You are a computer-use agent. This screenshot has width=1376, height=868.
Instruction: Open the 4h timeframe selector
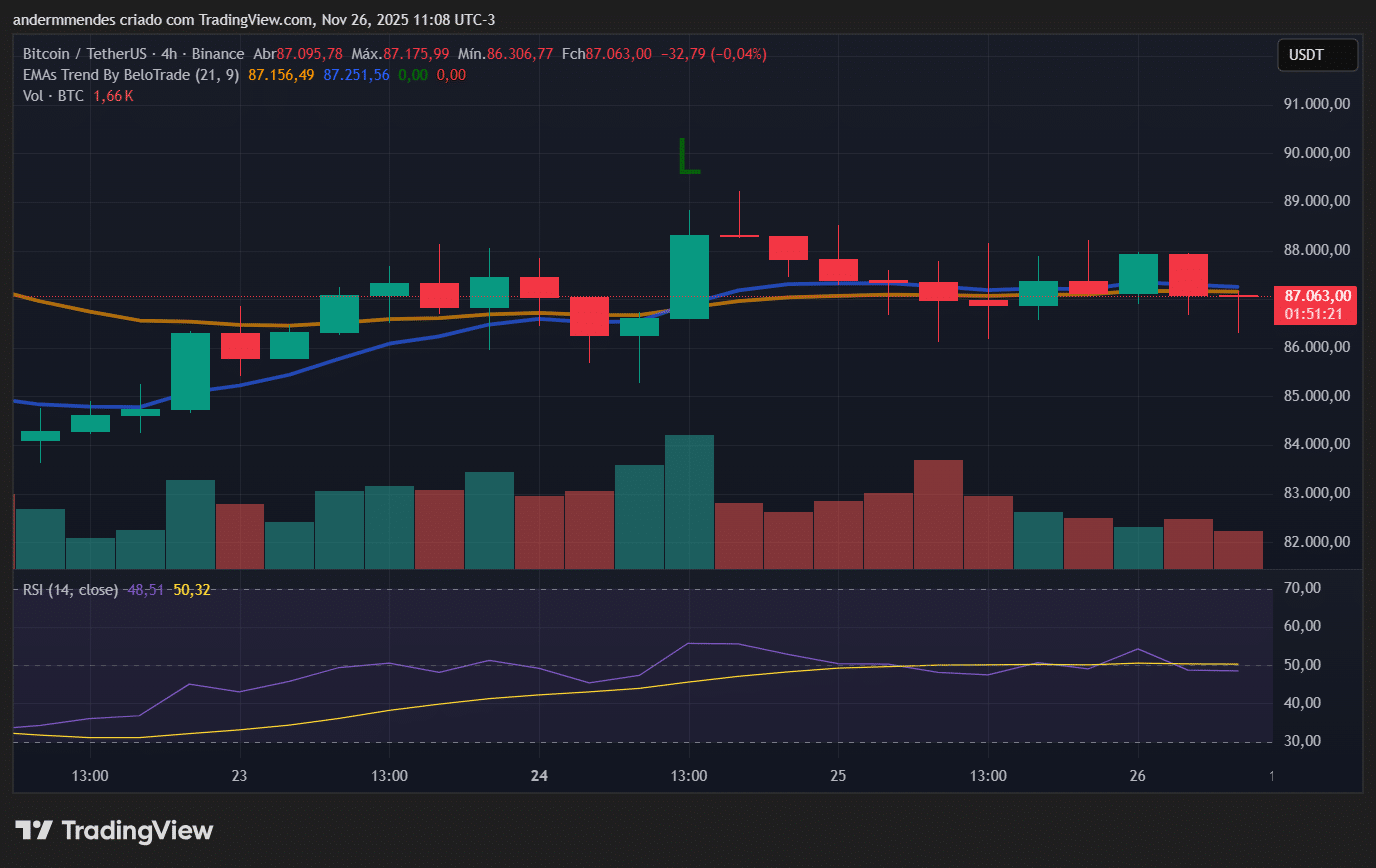172,53
